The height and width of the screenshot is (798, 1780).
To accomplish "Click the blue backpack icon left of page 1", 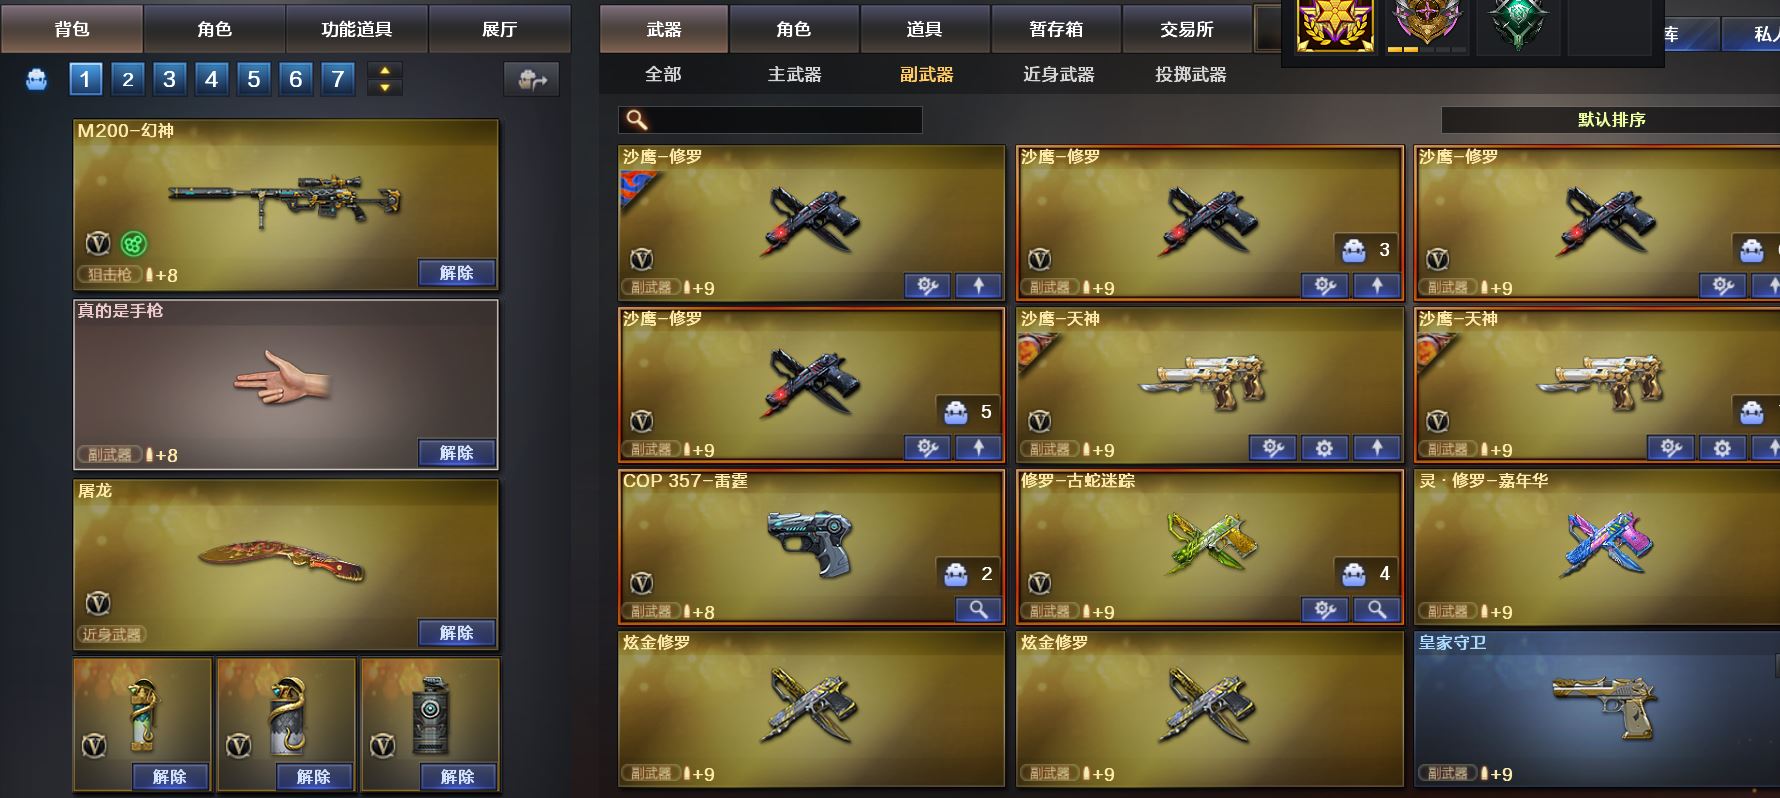I will tap(37, 79).
